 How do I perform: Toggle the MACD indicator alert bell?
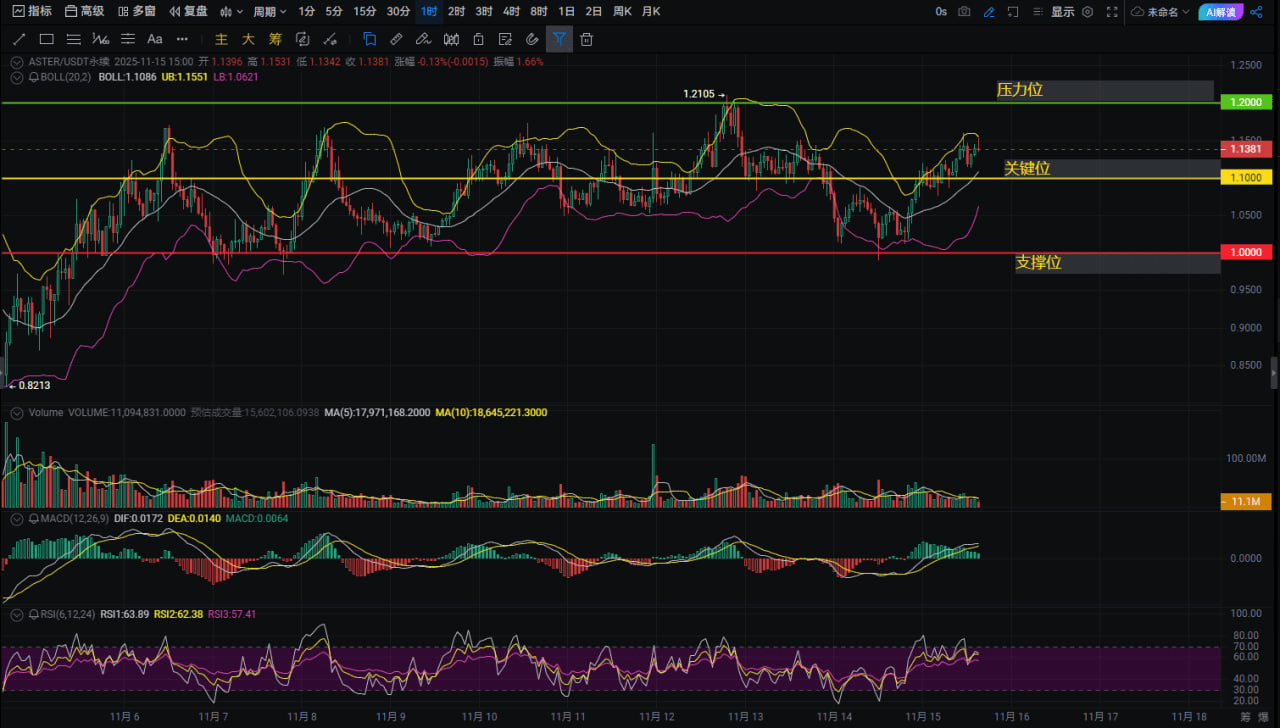(33, 519)
